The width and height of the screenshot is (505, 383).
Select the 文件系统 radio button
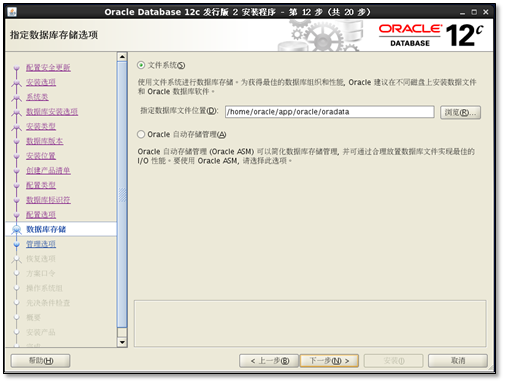coord(141,65)
